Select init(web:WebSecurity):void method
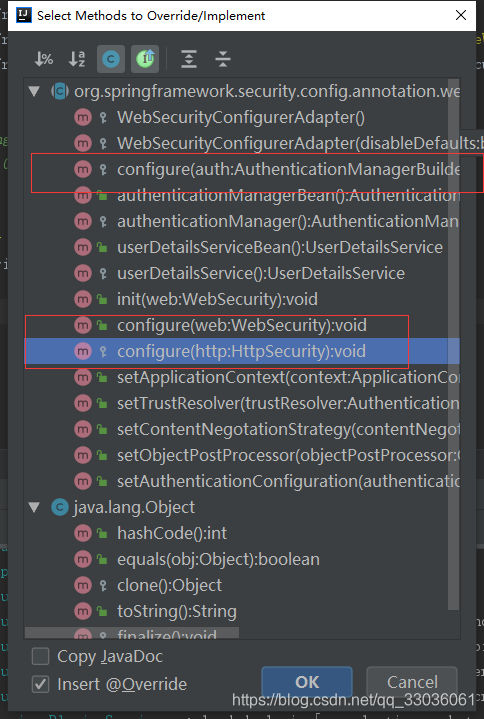 pos(242,299)
